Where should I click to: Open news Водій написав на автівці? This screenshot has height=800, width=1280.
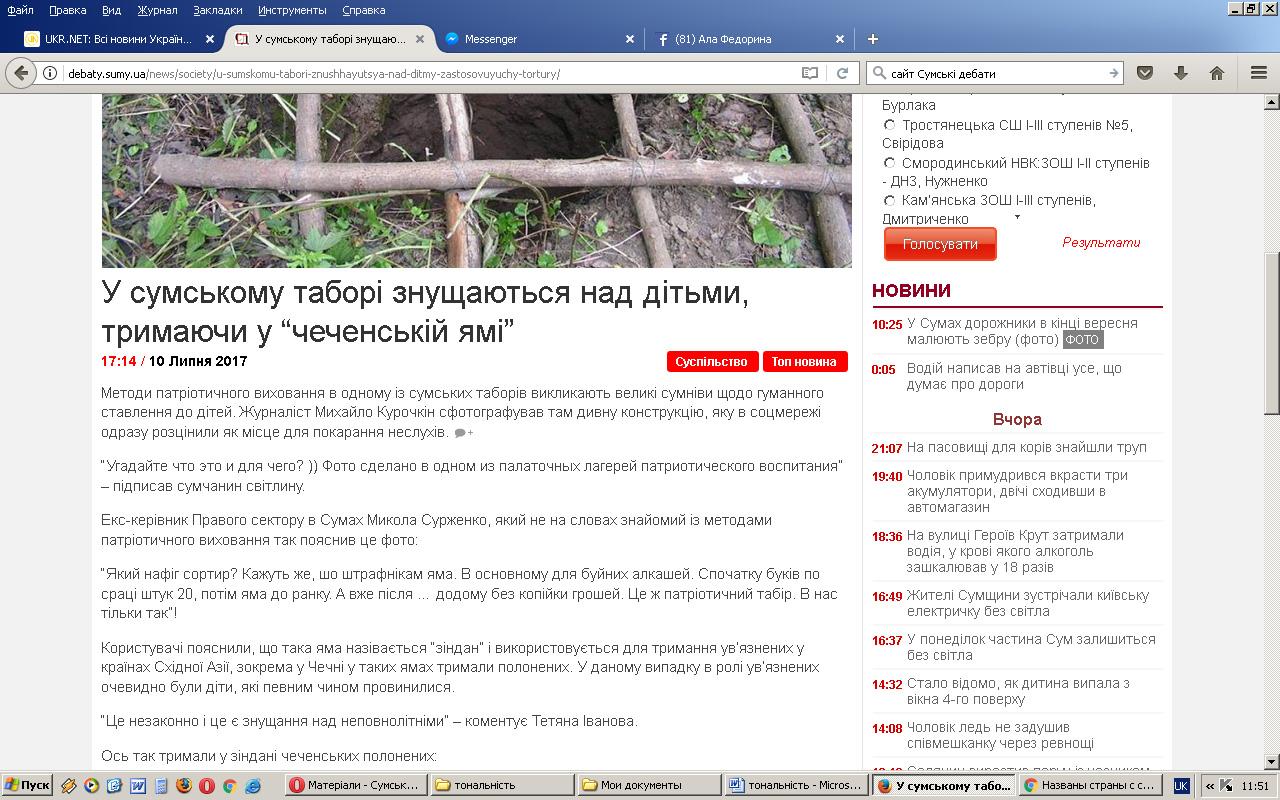coord(1014,376)
